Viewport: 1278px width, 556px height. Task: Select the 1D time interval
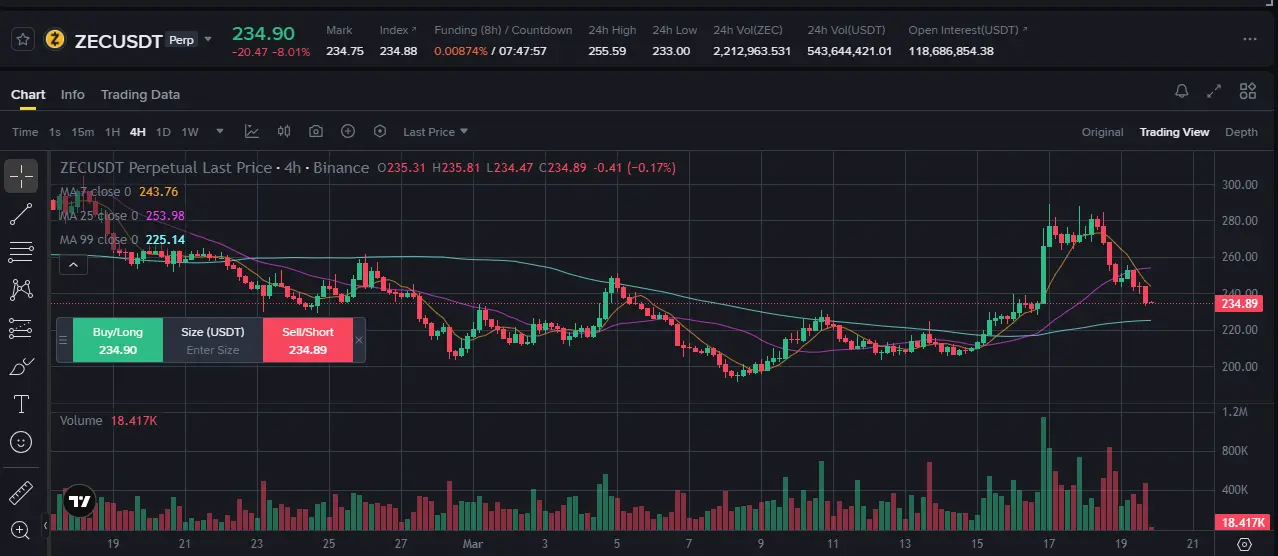tap(163, 132)
